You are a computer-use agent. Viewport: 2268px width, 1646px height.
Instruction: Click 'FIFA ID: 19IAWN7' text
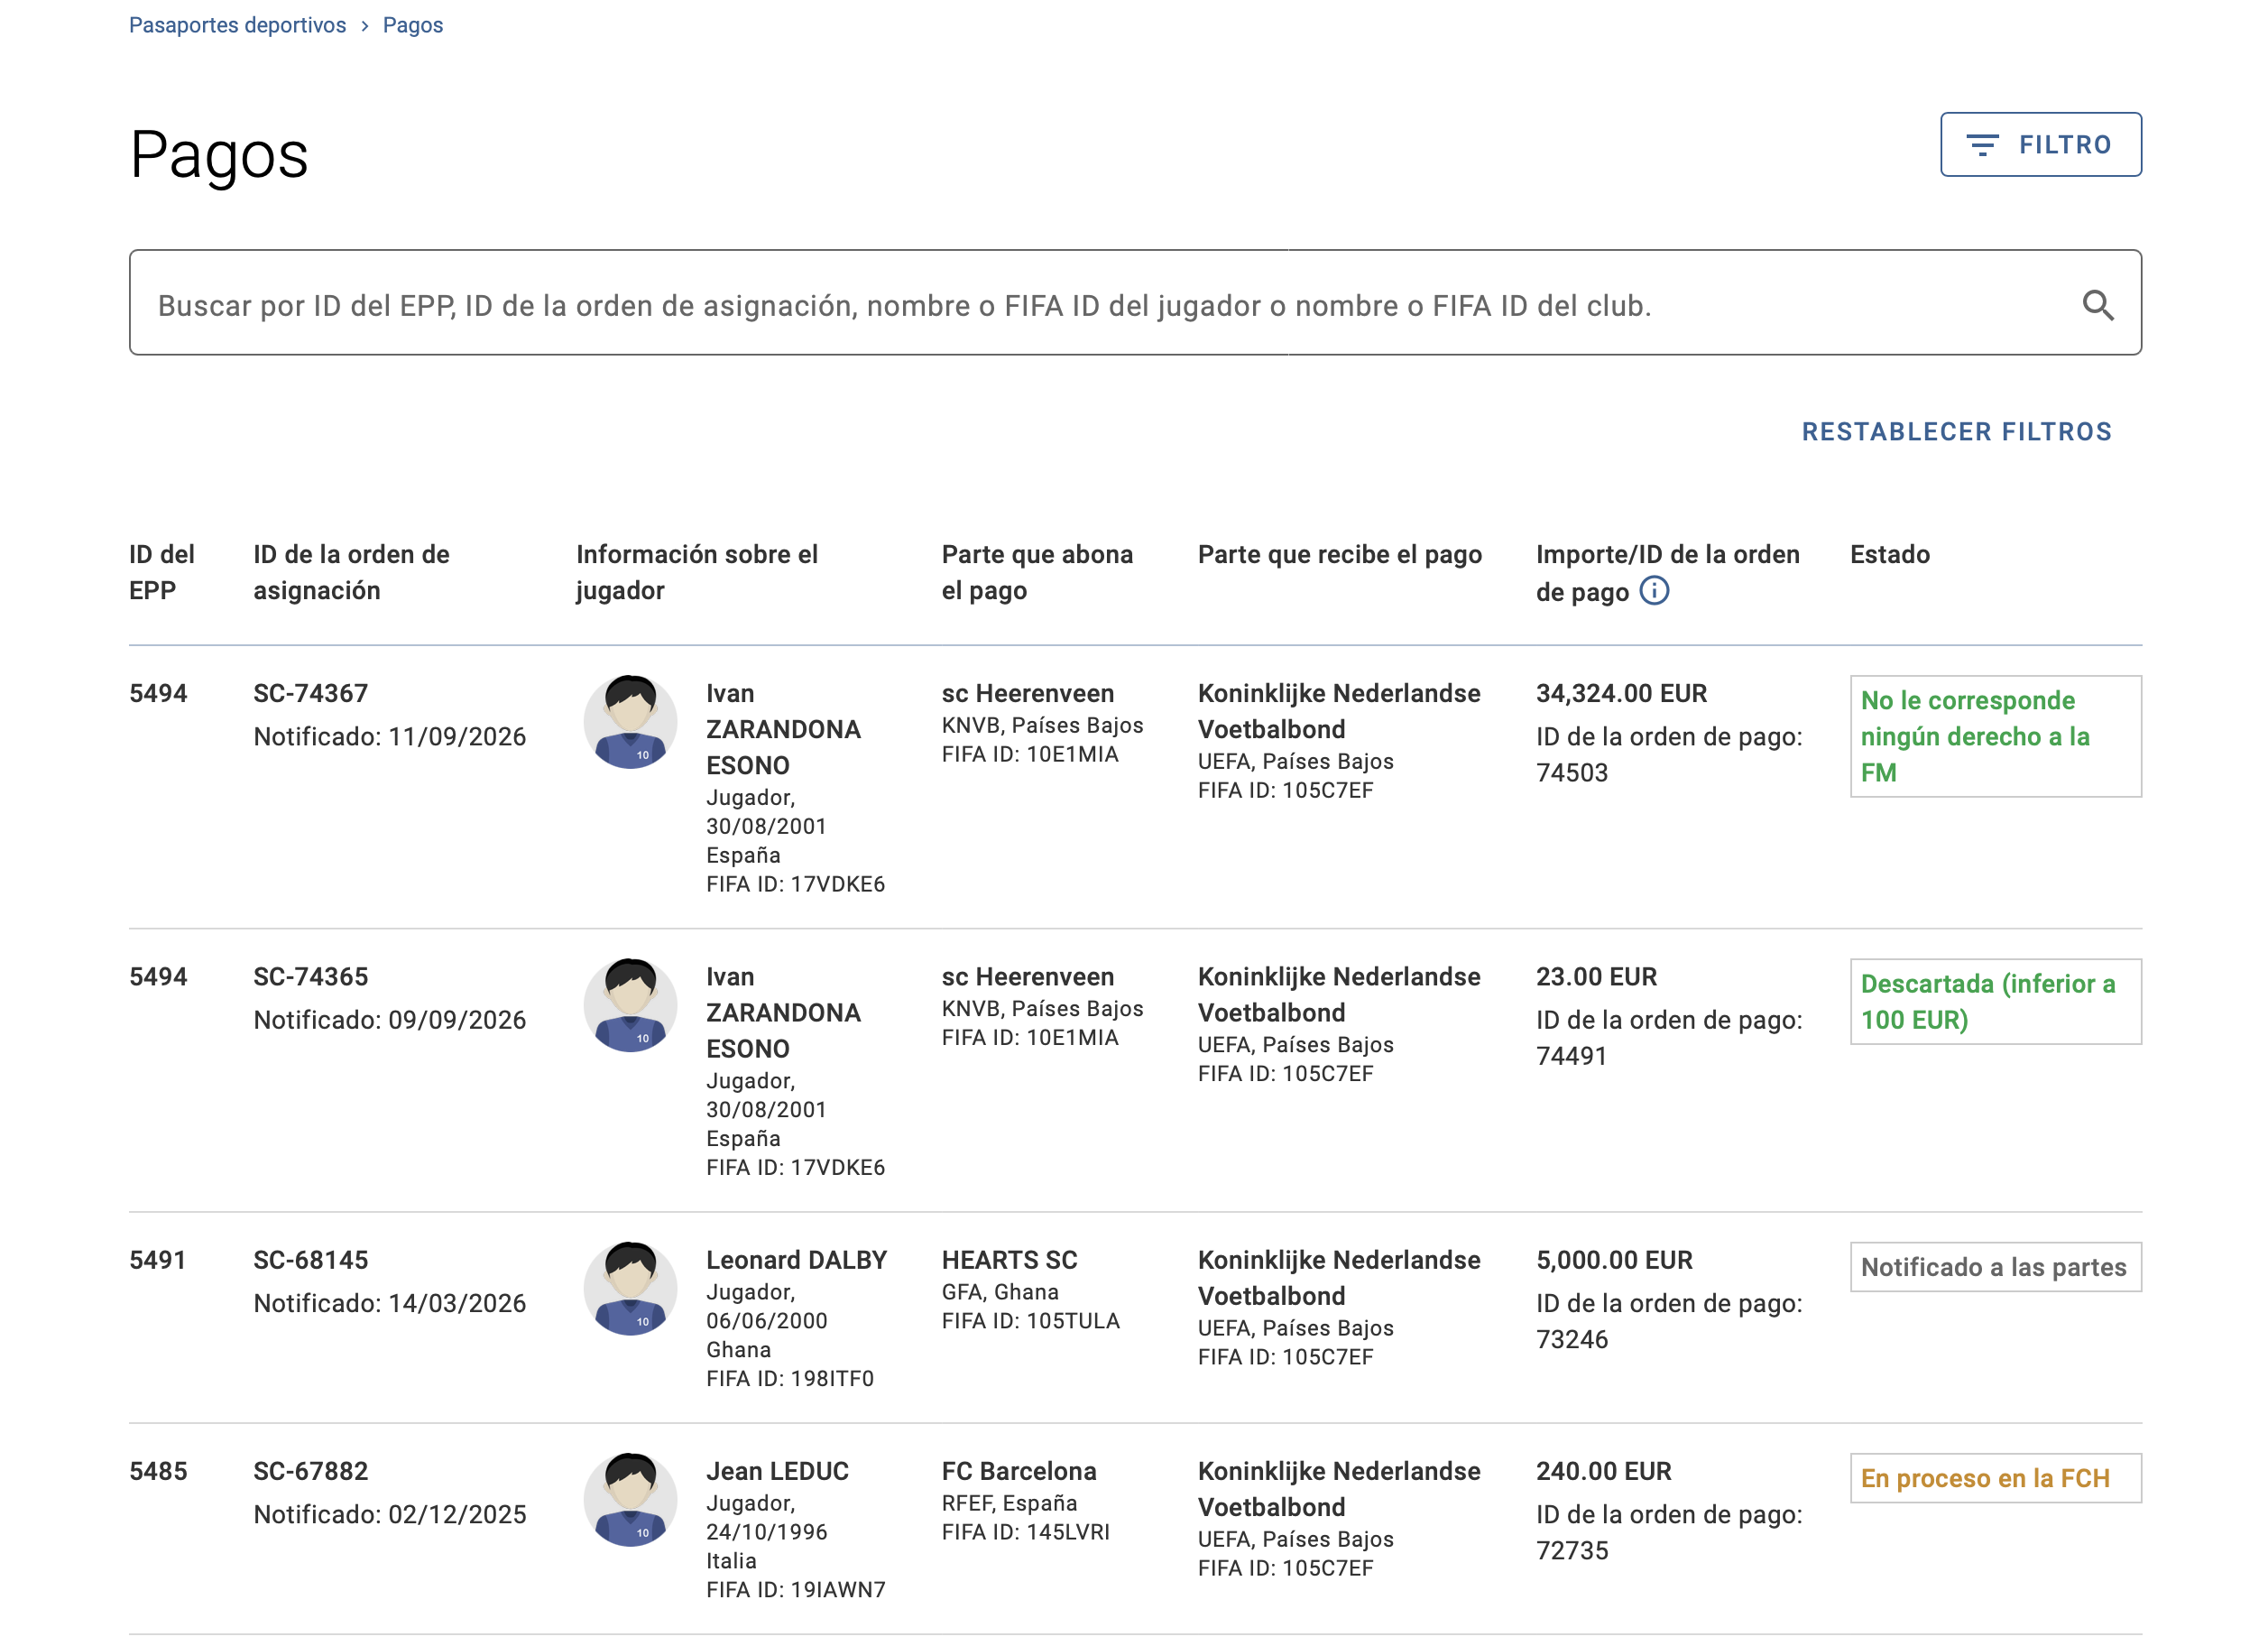[795, 1590]
